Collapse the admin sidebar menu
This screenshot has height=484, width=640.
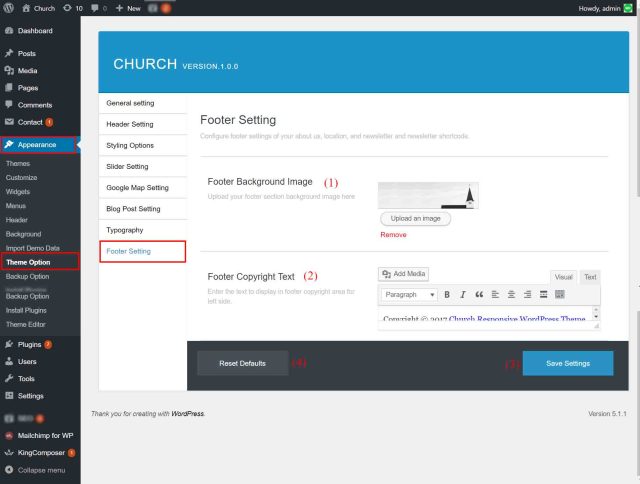[40, 470]
